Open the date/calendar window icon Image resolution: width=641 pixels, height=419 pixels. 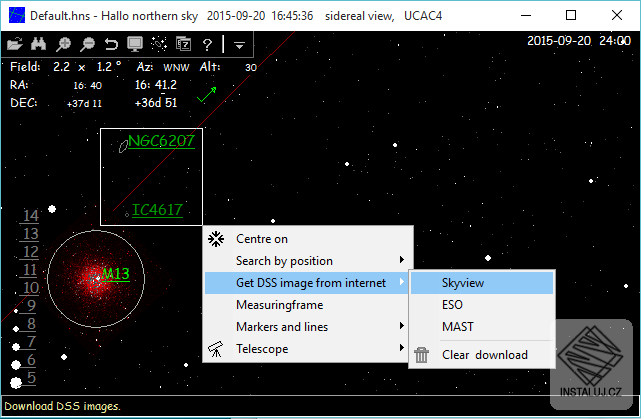[x=183, y=44]
